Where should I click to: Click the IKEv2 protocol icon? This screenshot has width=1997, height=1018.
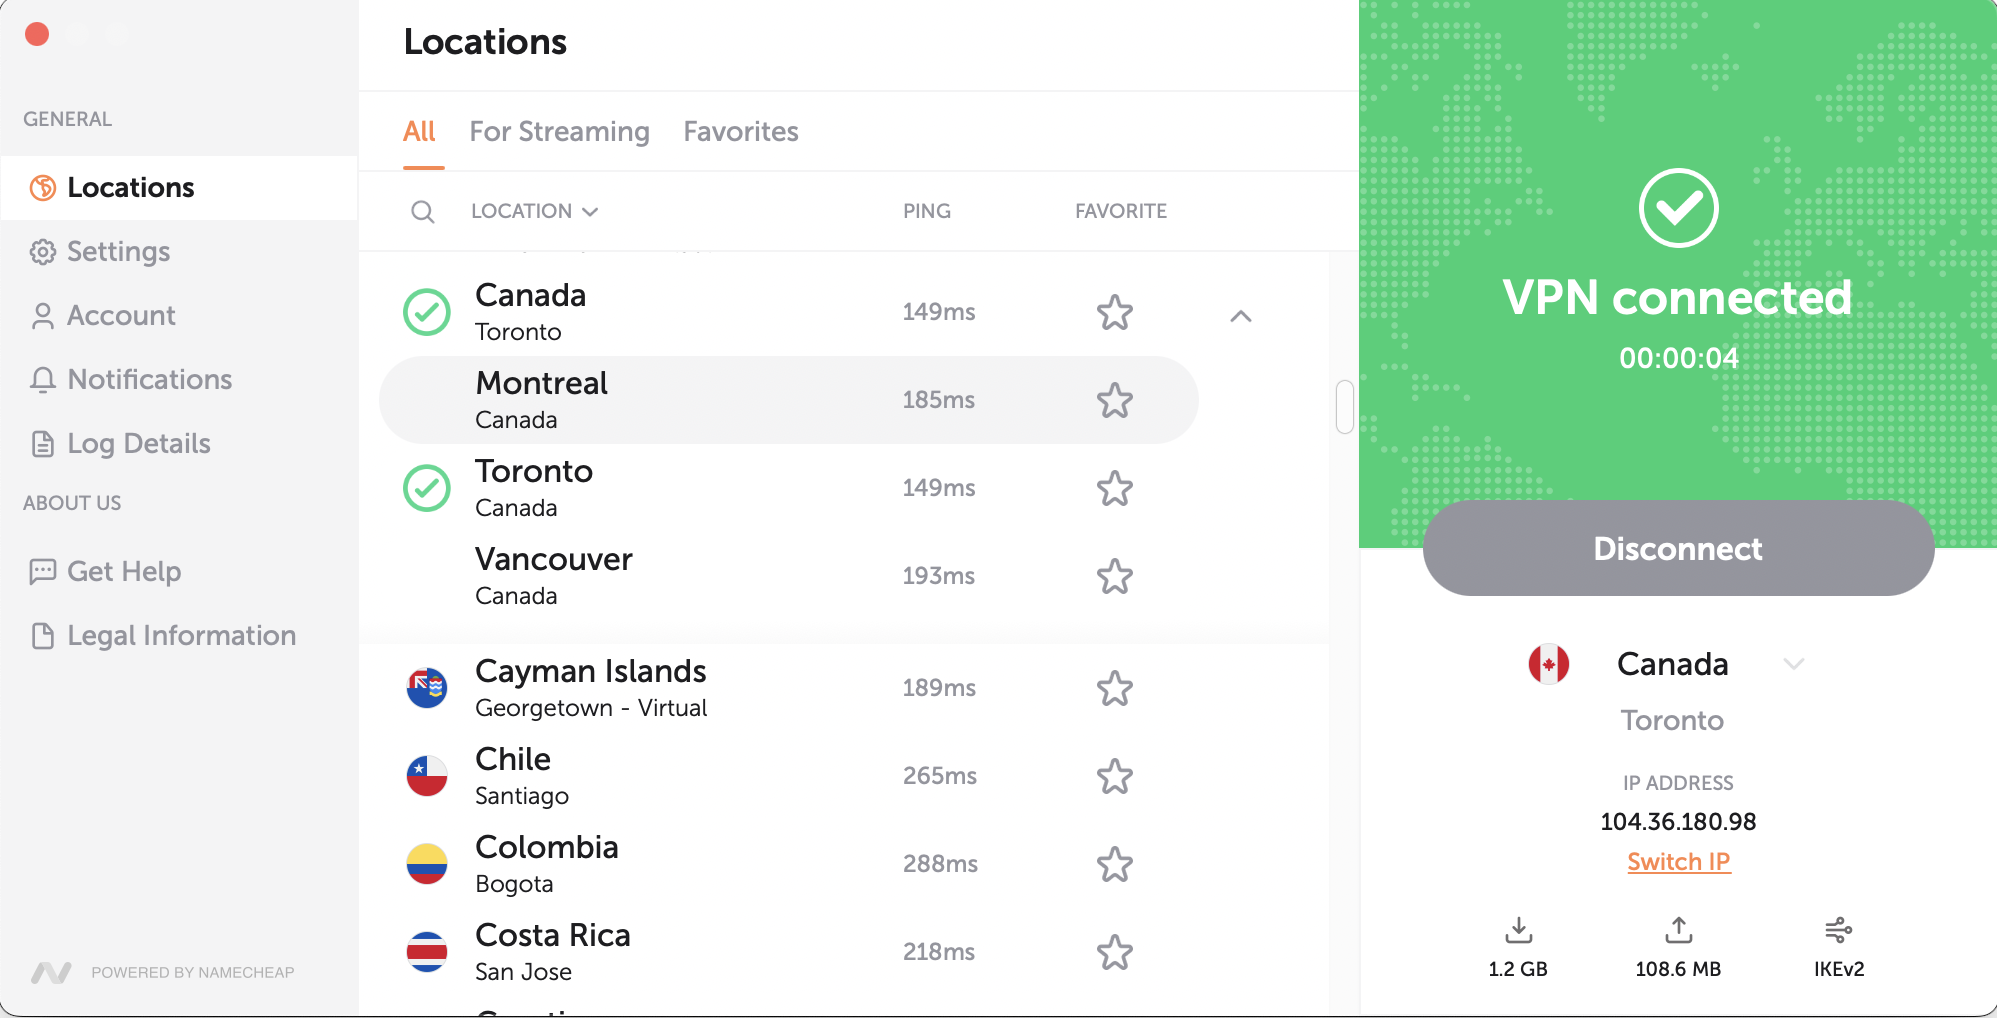[x=1838, y=930]
